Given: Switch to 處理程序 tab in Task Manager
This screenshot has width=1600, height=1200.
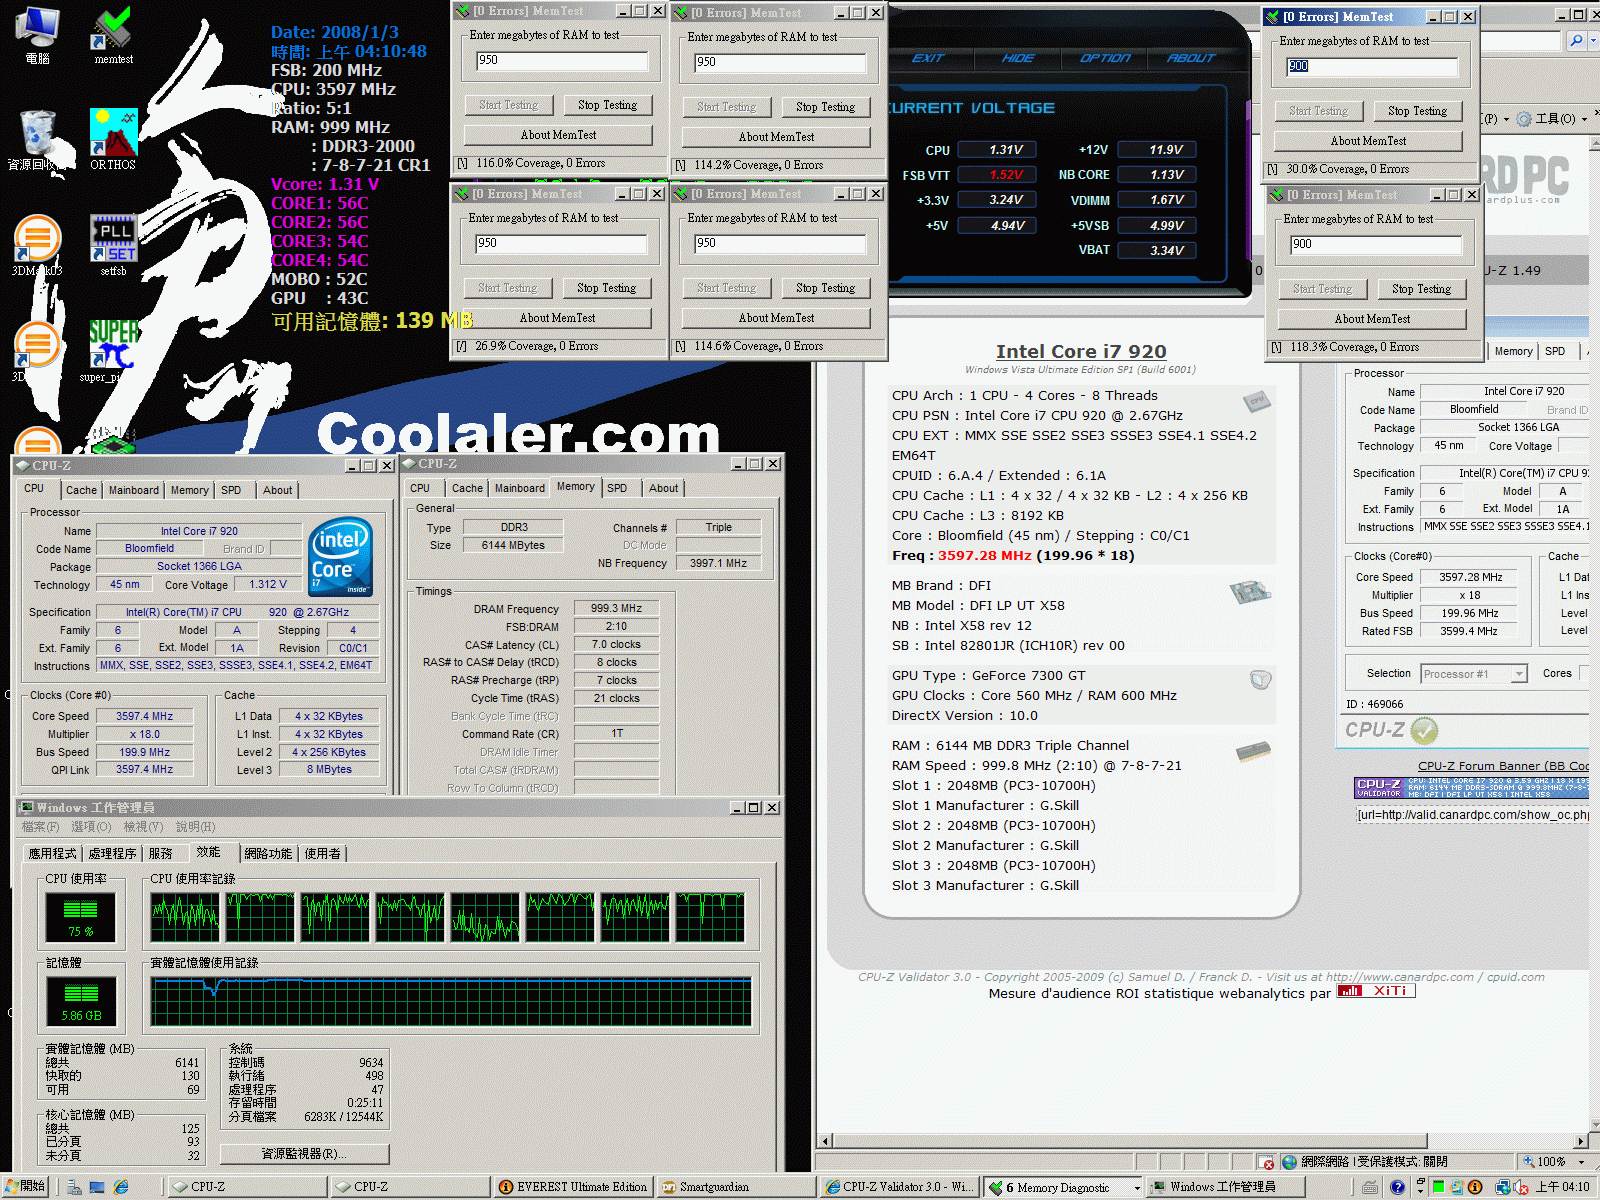Looking at the screenshot, I should tap(112, 853).
